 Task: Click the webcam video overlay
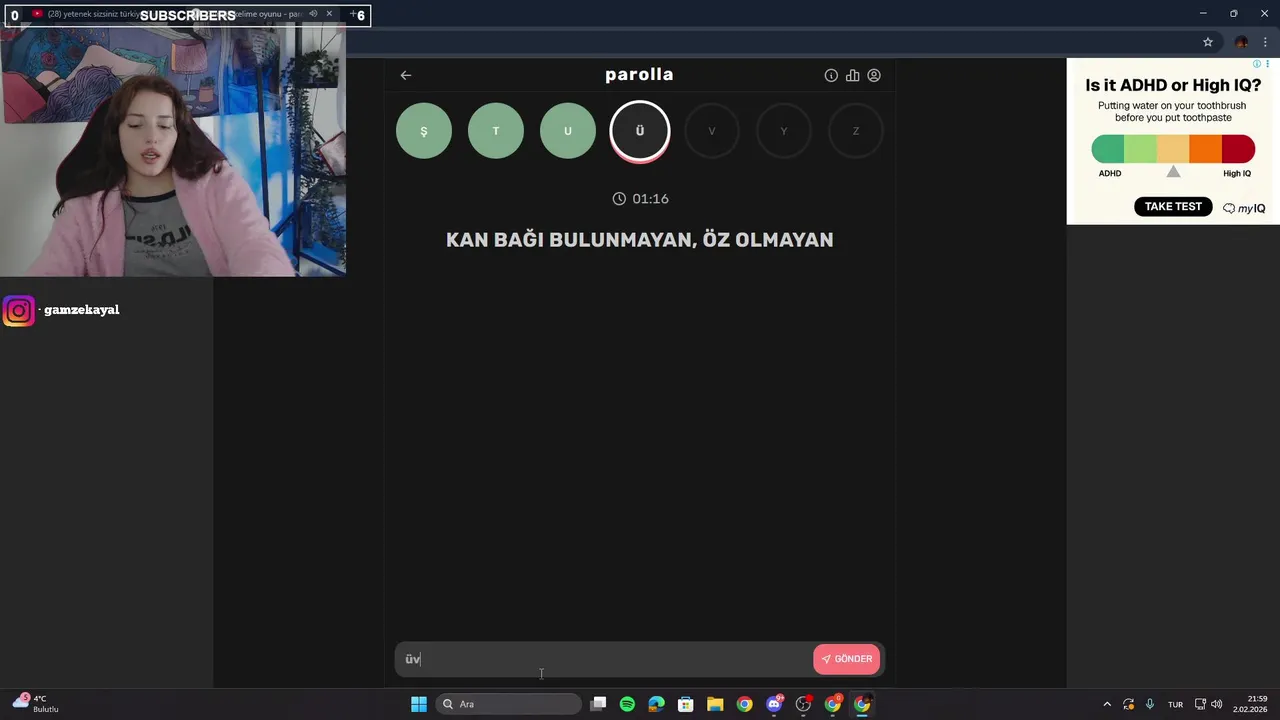pyautogui.click(x=173, y=151)
